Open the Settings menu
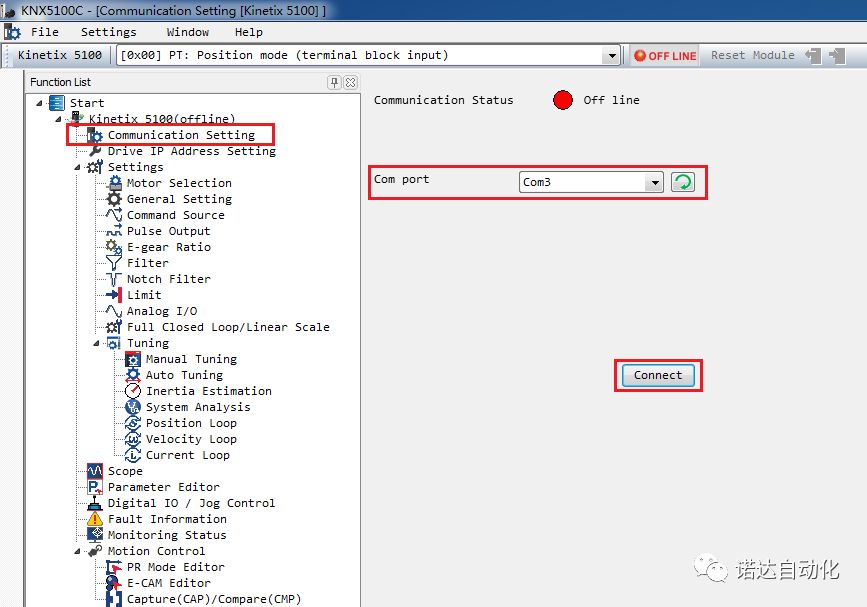The width and height of the screenshot is (867, 607). 108,32
